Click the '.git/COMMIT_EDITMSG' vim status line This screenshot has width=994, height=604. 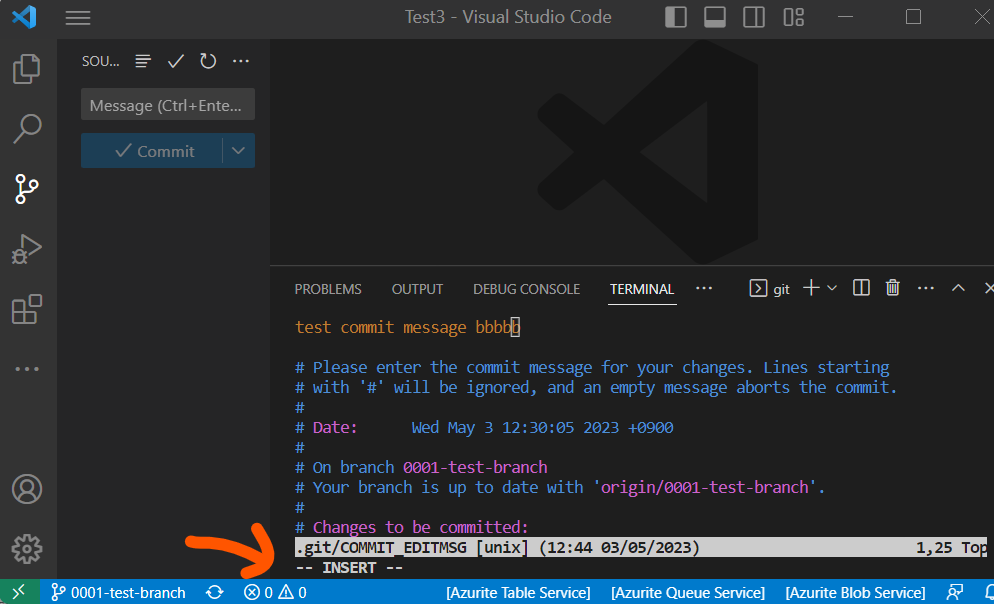tap(641, 548)
